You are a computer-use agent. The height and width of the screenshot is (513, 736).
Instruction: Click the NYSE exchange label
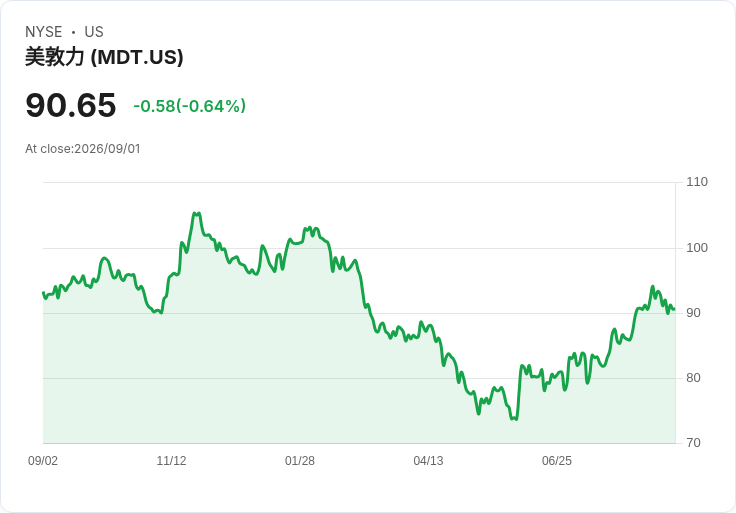pos(44,32)
